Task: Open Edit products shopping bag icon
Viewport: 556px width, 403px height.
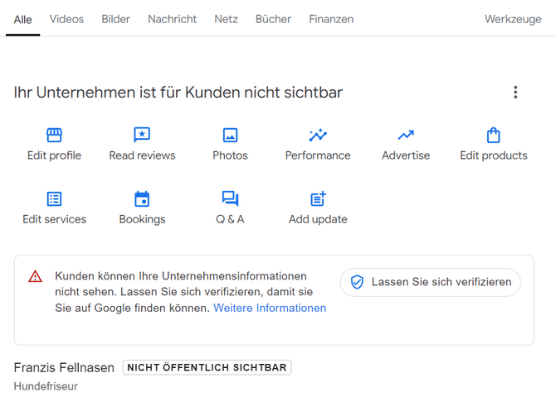Action: (493, 135)
